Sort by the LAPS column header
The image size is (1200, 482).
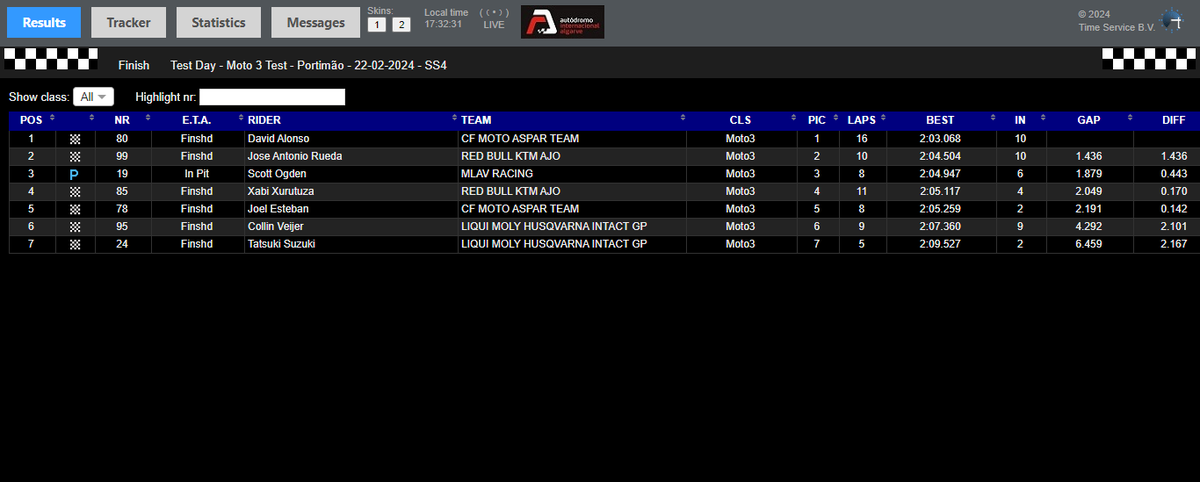[861, 120]
